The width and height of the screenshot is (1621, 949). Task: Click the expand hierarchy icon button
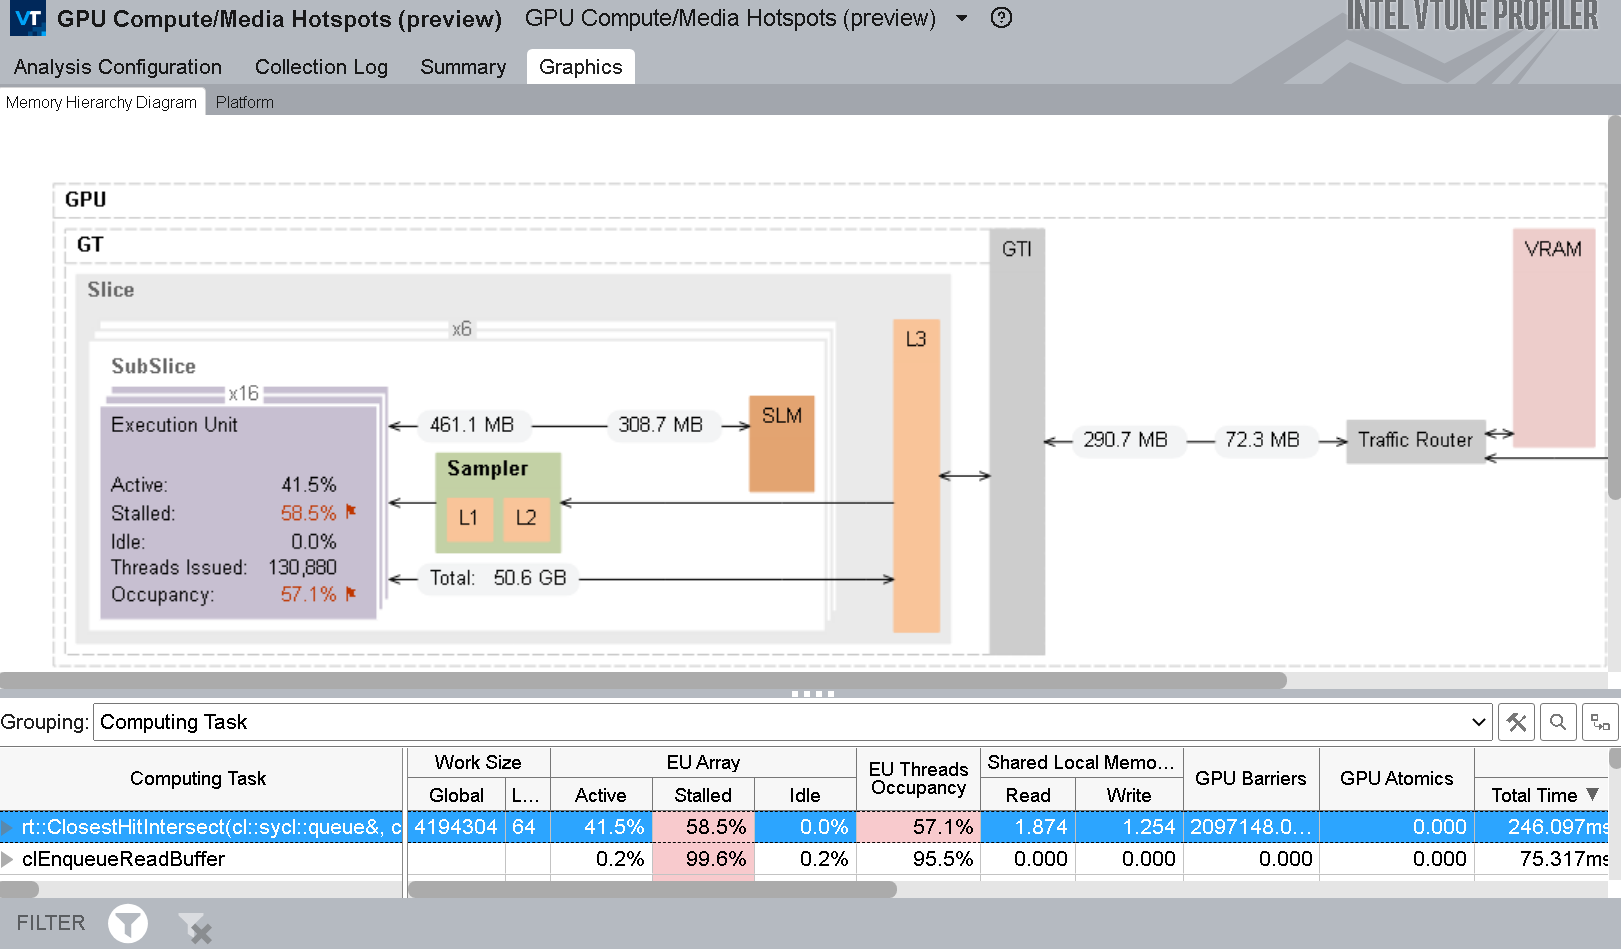(x=1600, y=722)
